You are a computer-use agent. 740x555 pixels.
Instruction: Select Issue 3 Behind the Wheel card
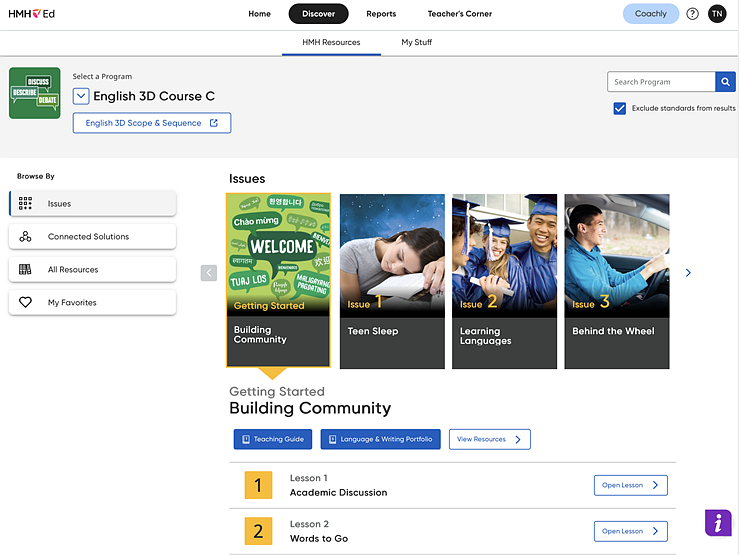point(617,281)
